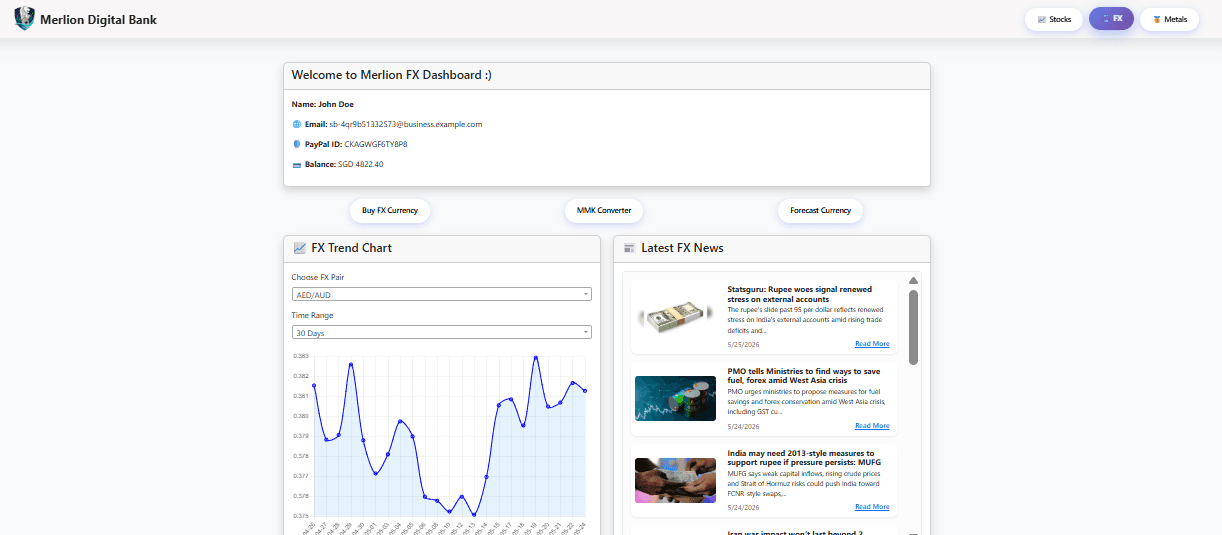Click the Stocks tab chart icon
Image resolution: width=1222 pixels, height=535 pixels.
[x=1042, y=19]
